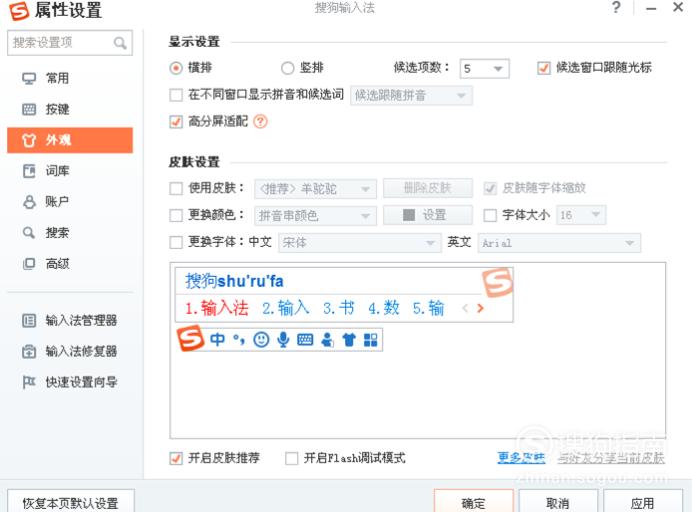Viewport: 692px width, 512px height.
Task: Open Chinese font dropdown showing 宋体
Action: pyautogui.click(x=359, y=243)
